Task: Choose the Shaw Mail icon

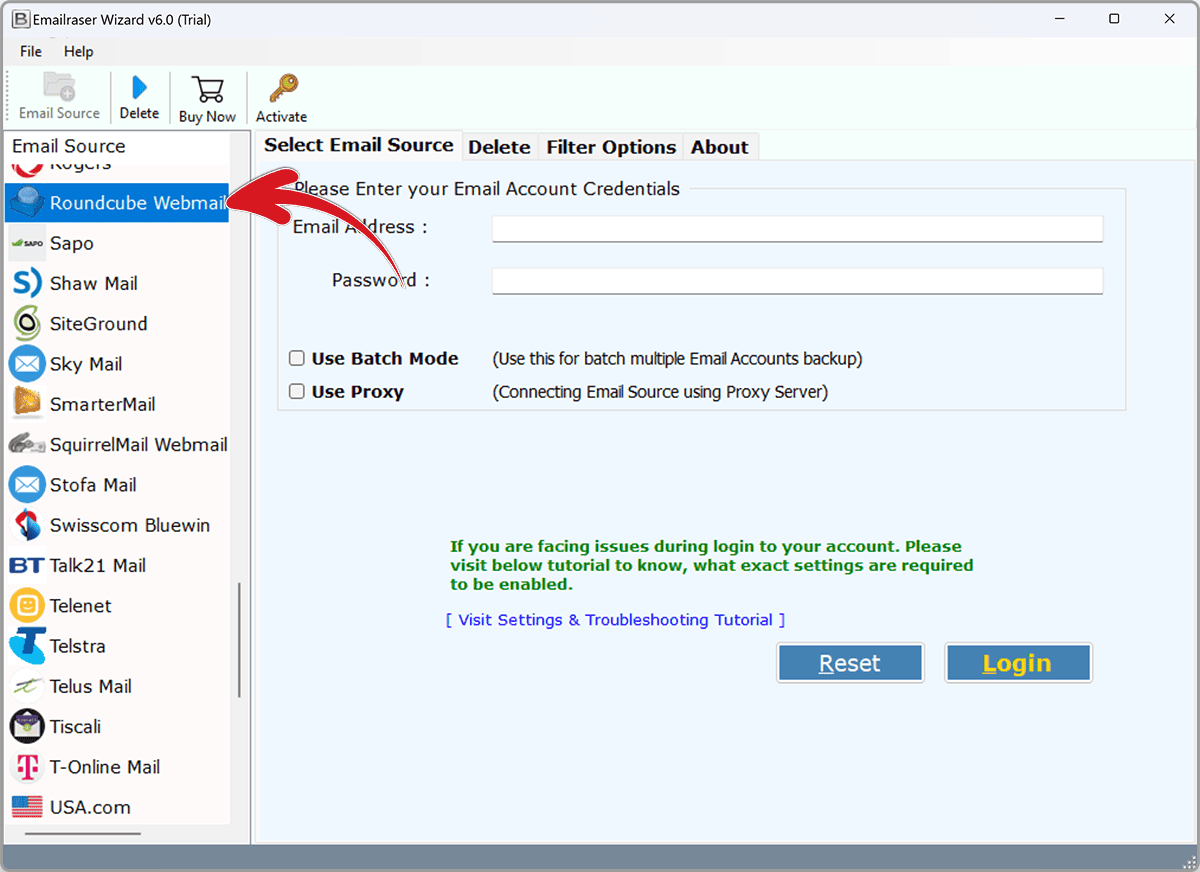Action: tap(27, 283)
